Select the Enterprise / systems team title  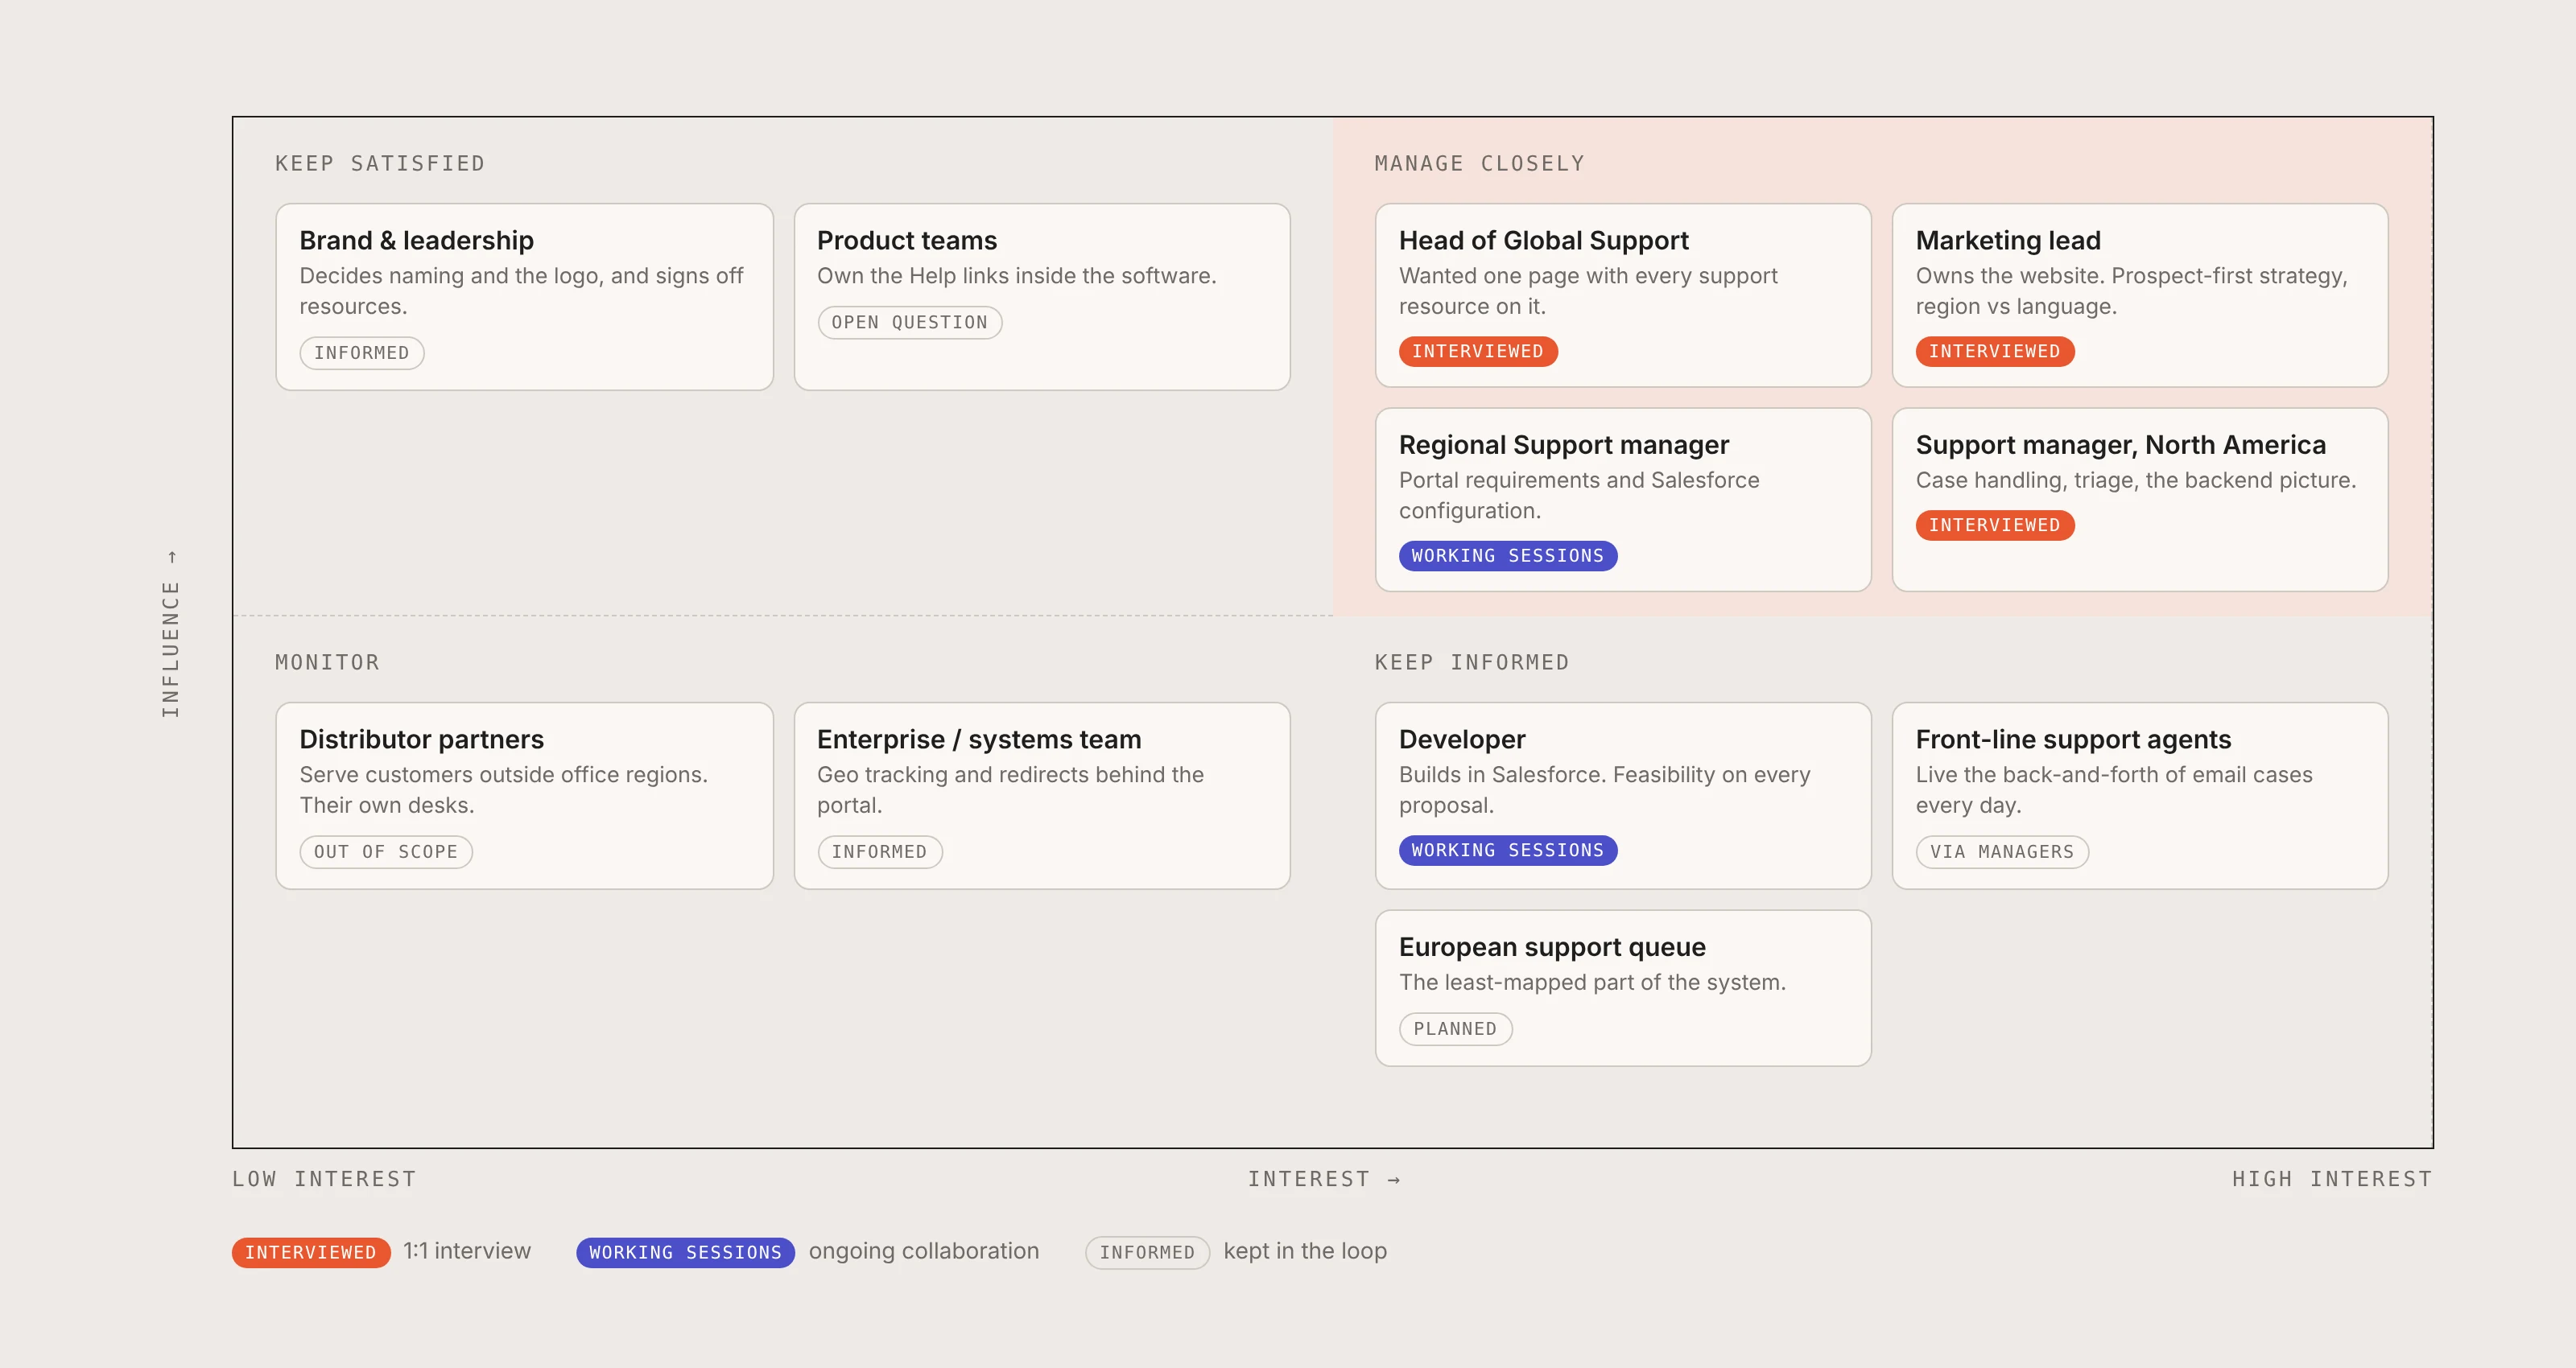(x=979, y=739)
